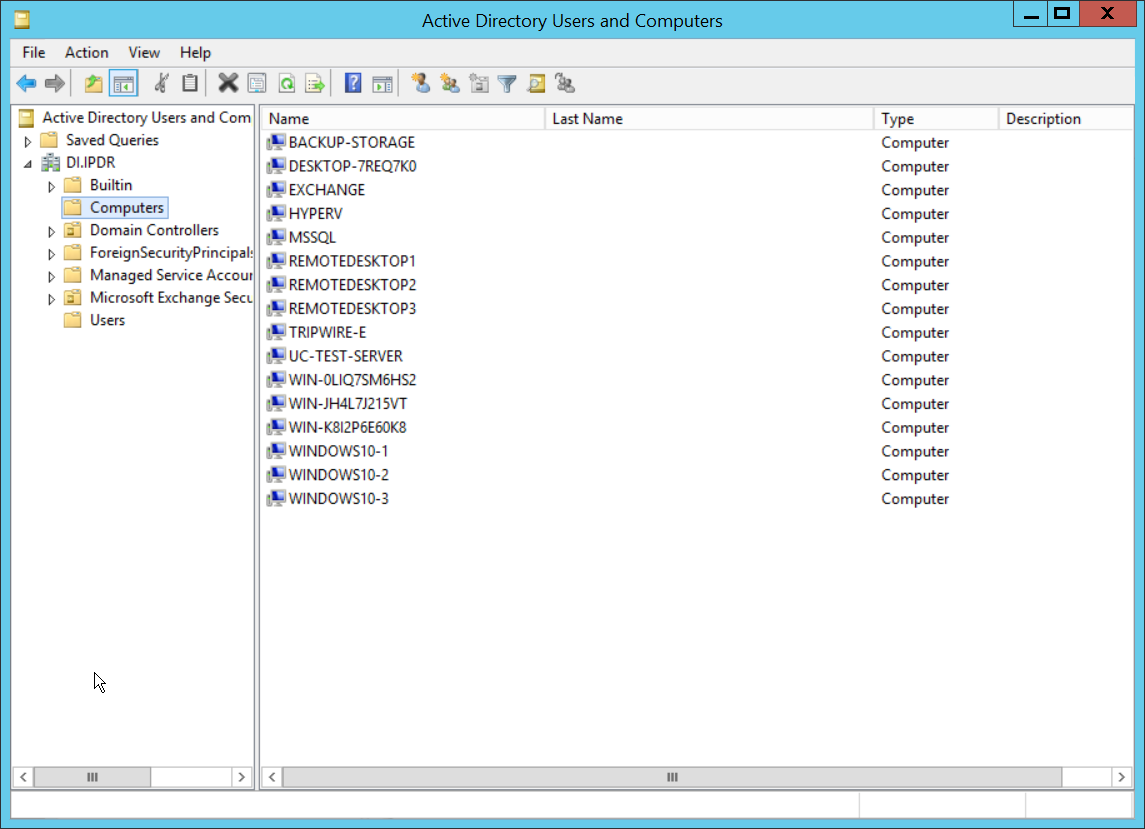Click the Find objects toolbar icon
1145x829 pixels.
(536, 83)
